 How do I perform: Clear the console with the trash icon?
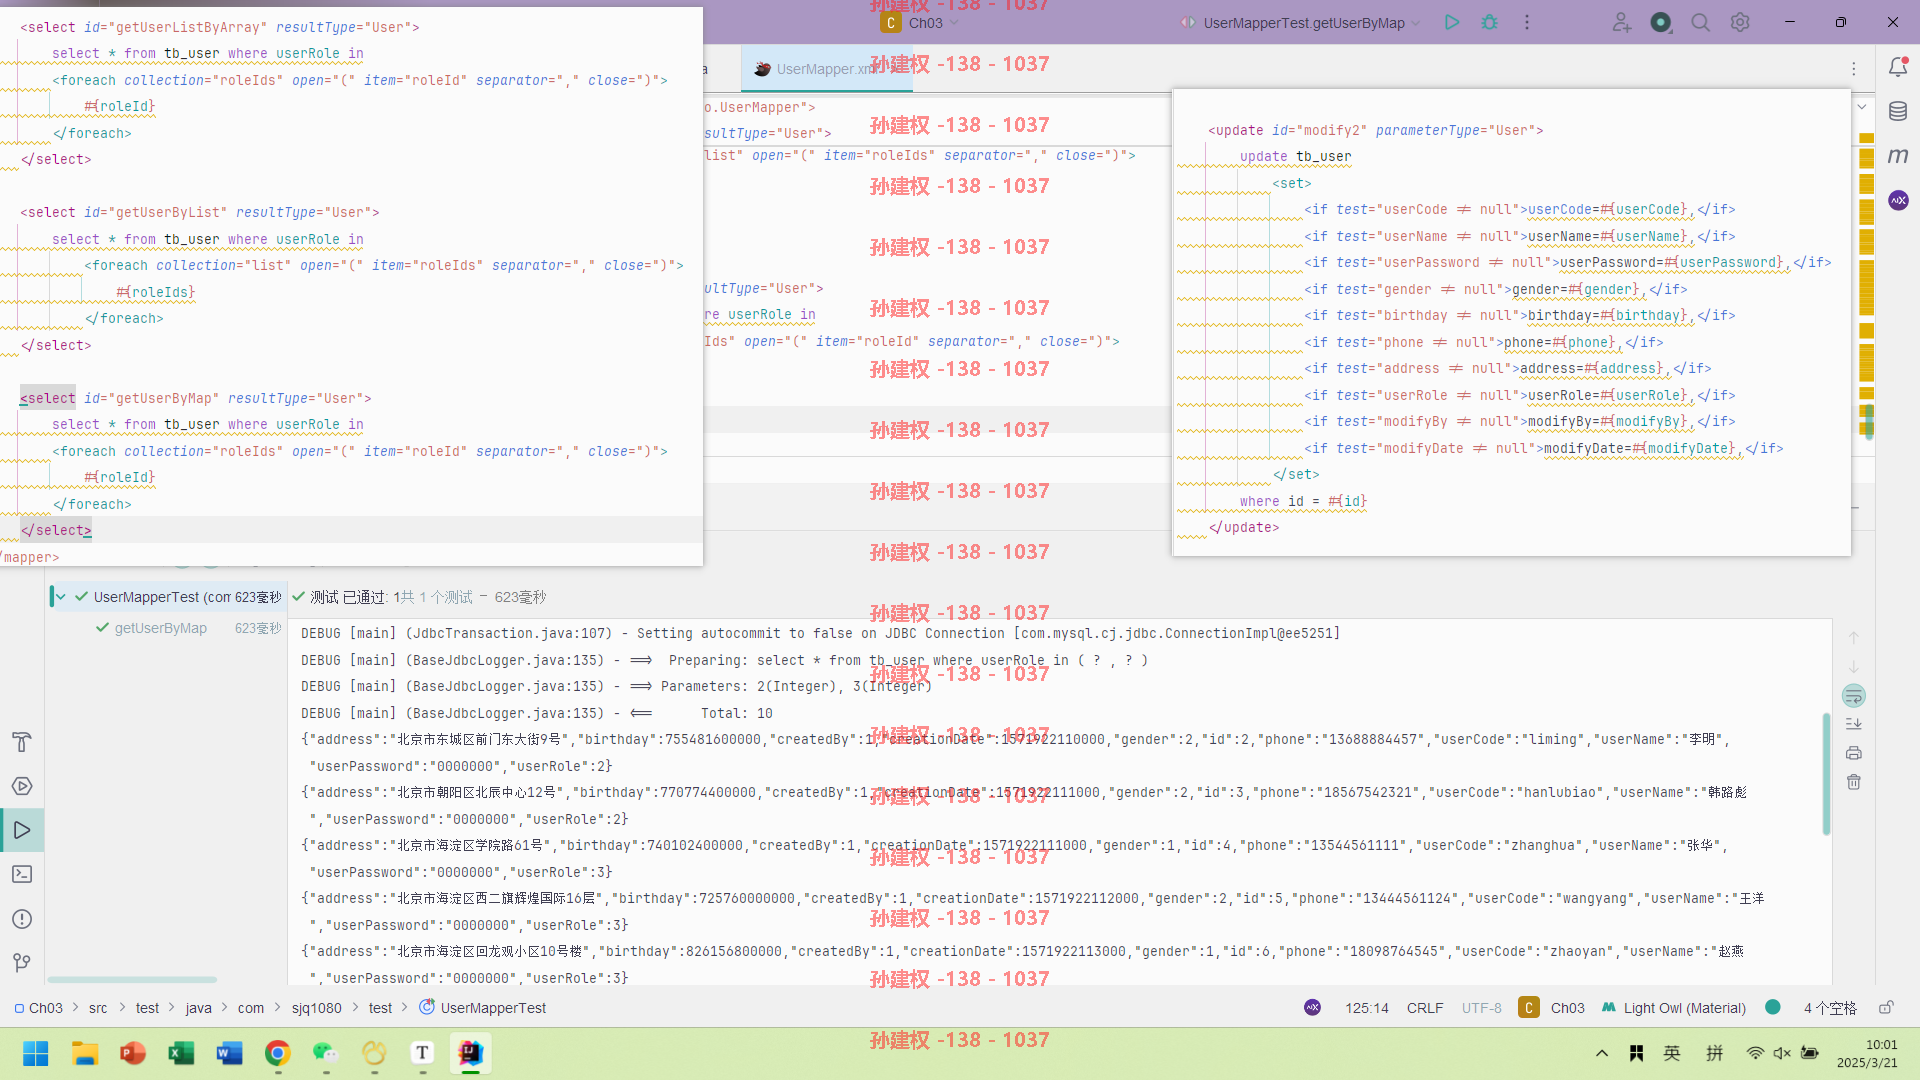pyautogui.click(x=1853, y=782)
